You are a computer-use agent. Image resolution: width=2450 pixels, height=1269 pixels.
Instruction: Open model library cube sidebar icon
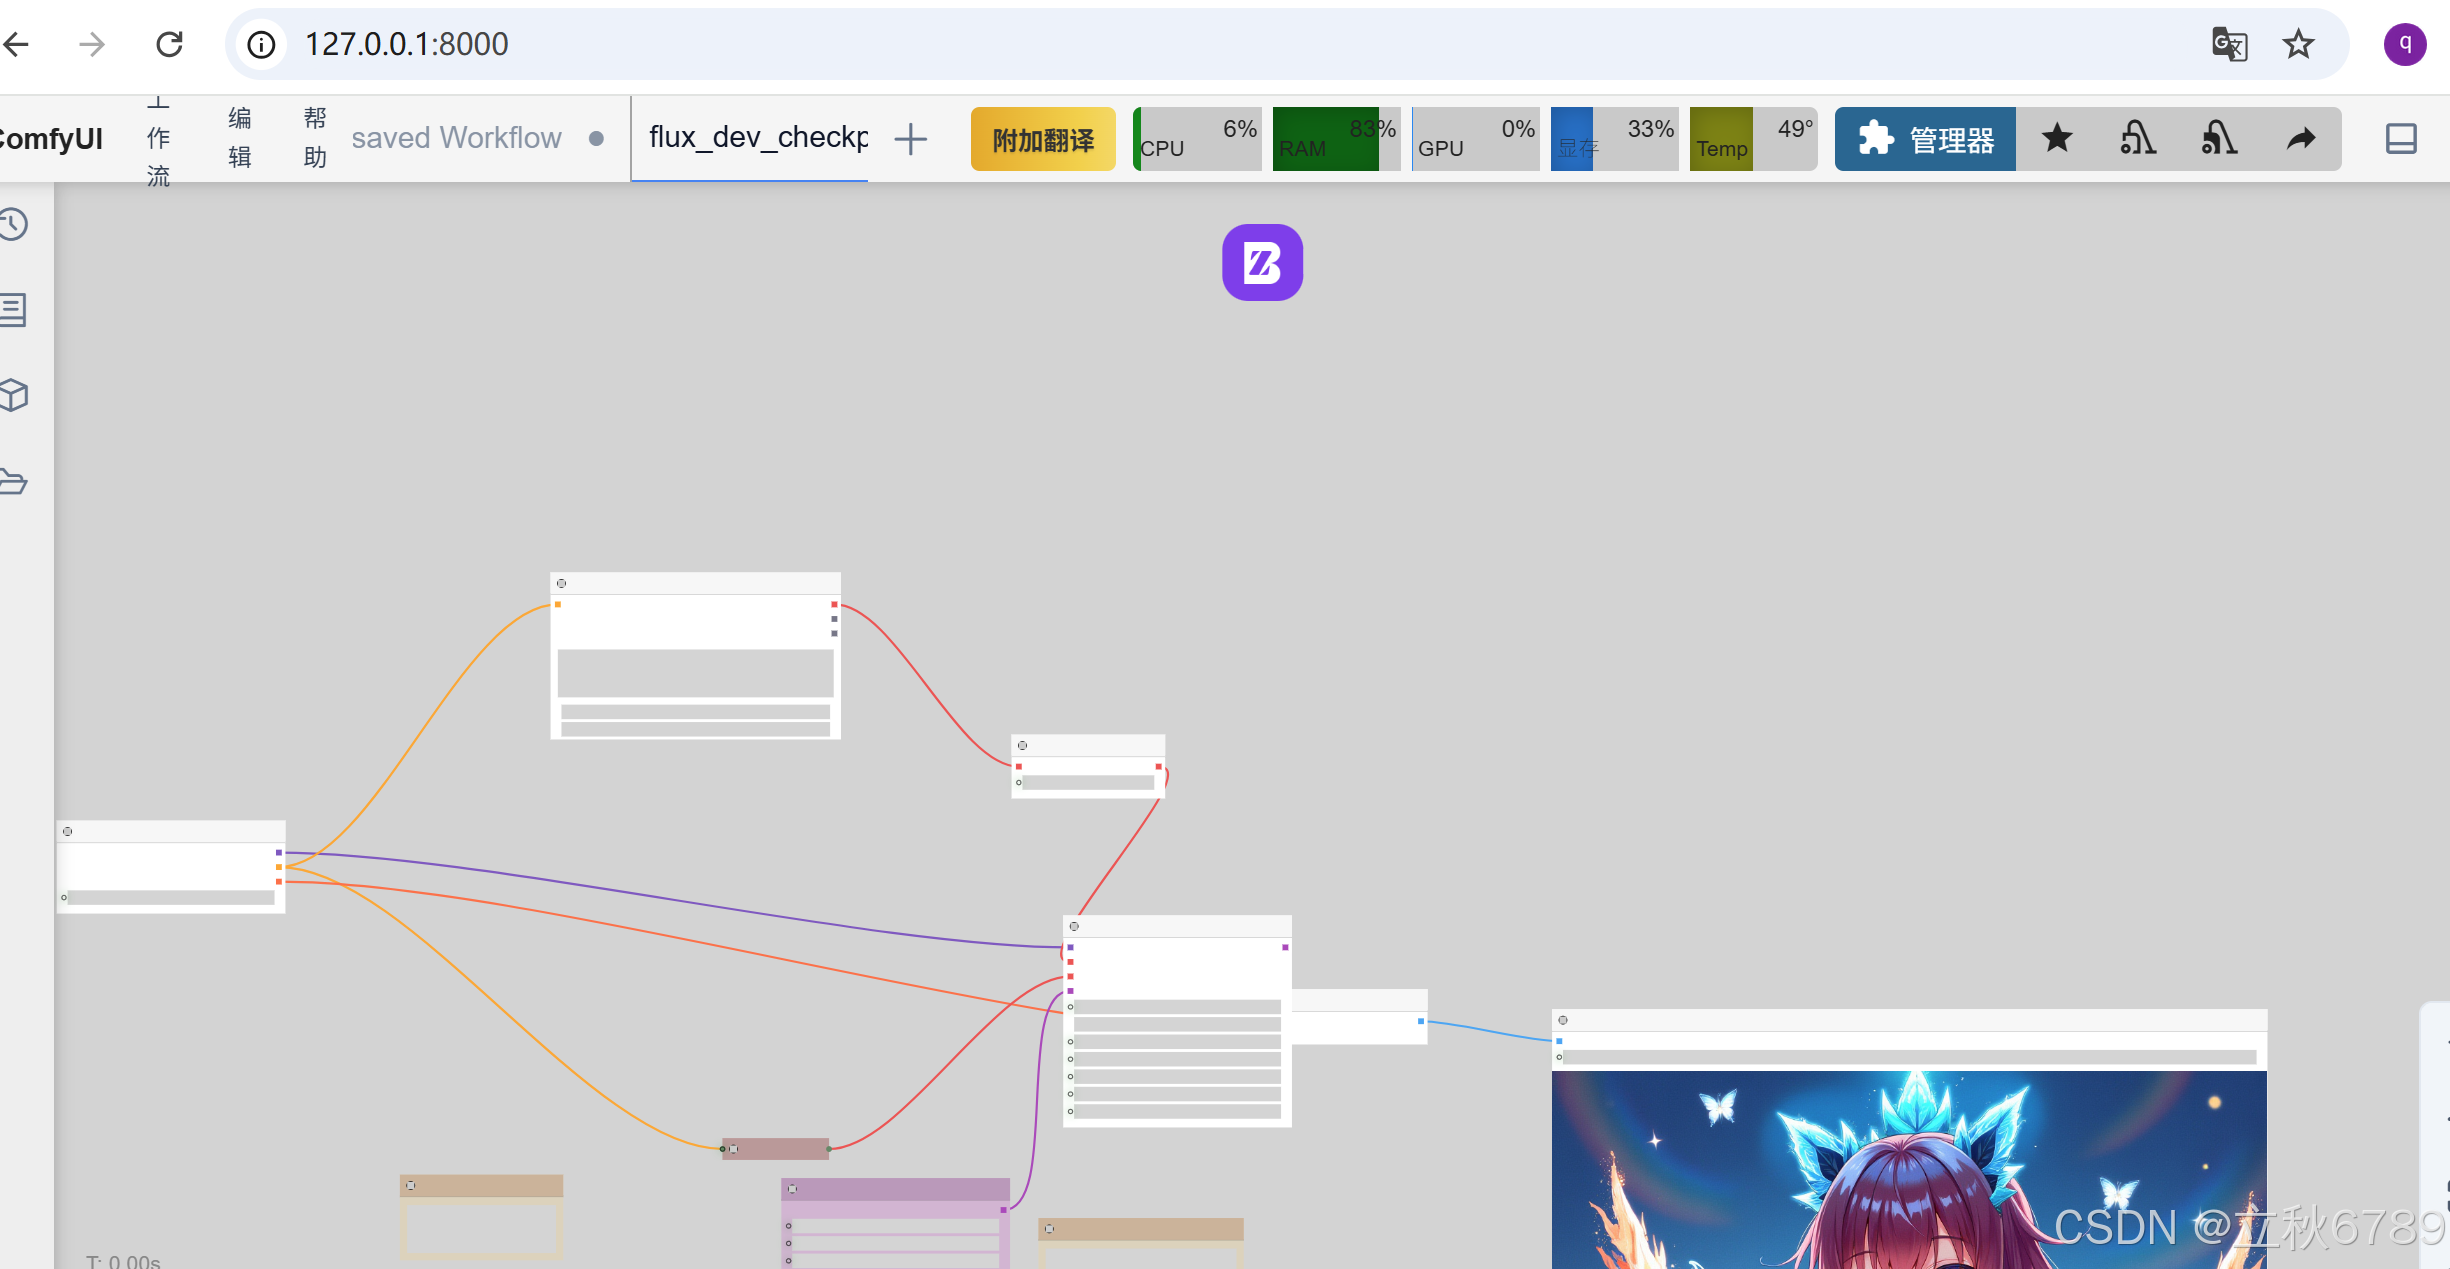14,396
